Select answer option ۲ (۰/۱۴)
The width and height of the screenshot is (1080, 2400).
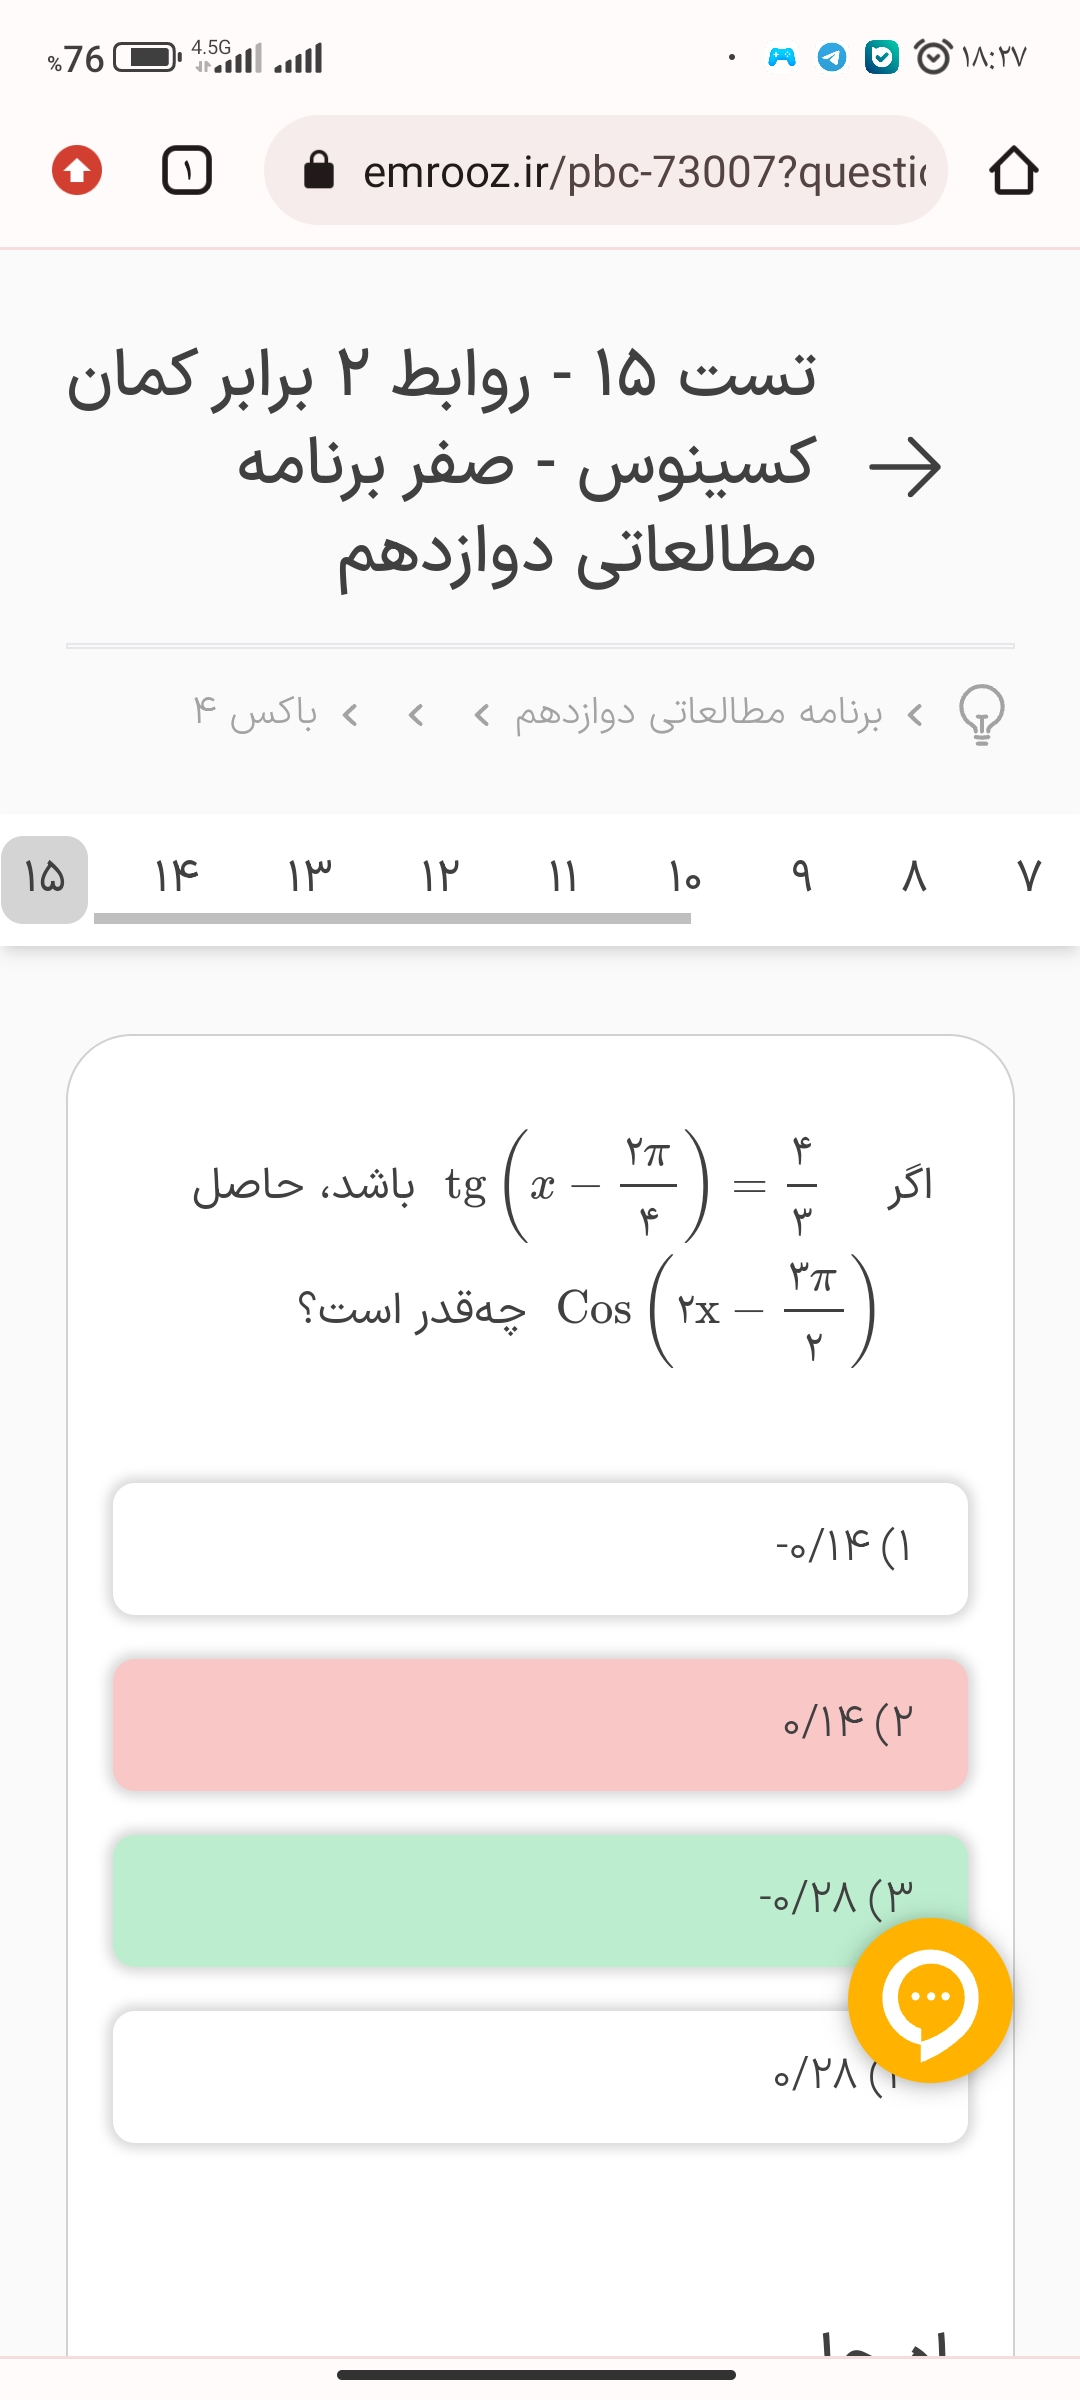click(x=540, y=1724)
